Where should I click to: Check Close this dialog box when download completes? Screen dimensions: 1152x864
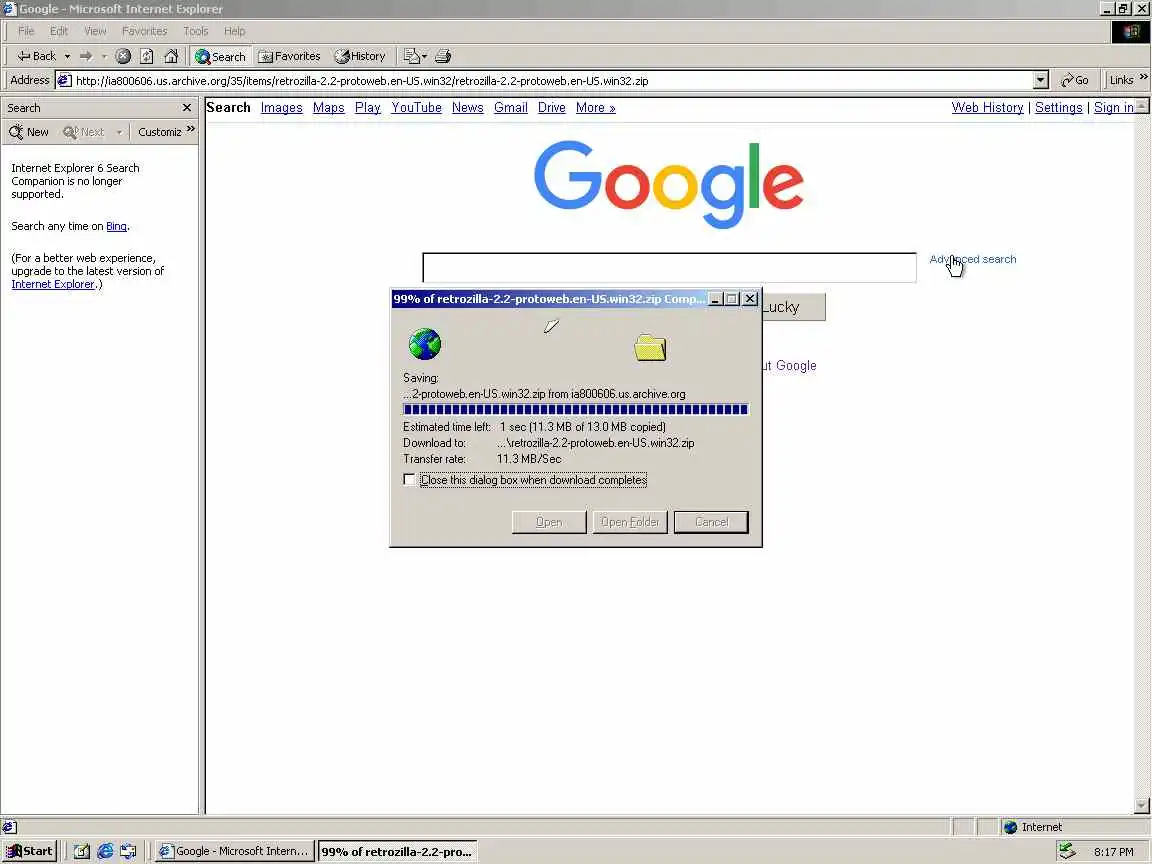click(409, 480)
